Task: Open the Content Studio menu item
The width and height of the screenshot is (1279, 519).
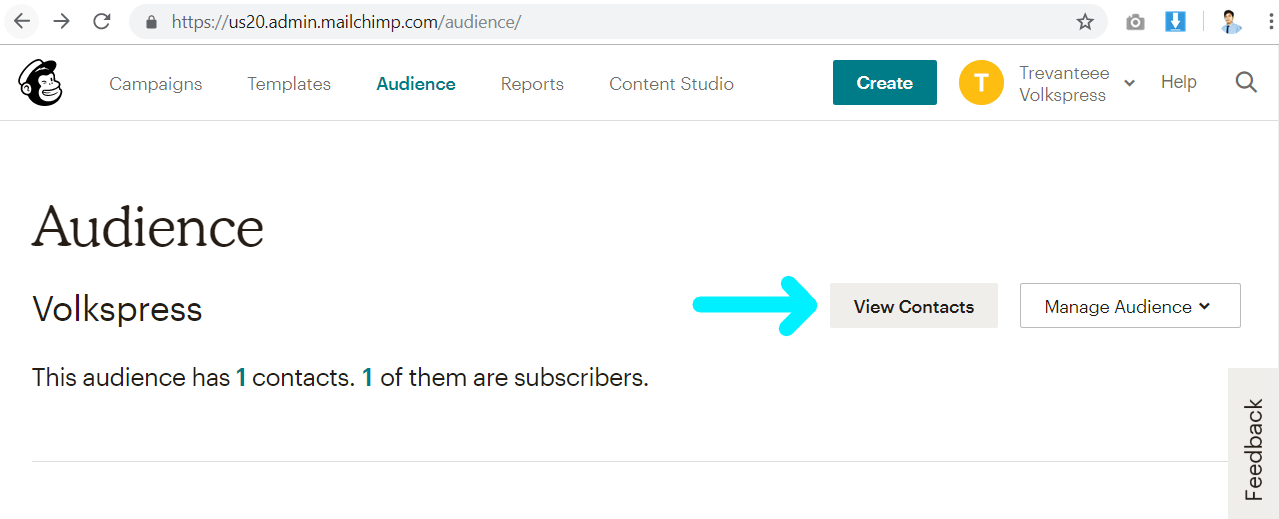Action: pos(671,84)
